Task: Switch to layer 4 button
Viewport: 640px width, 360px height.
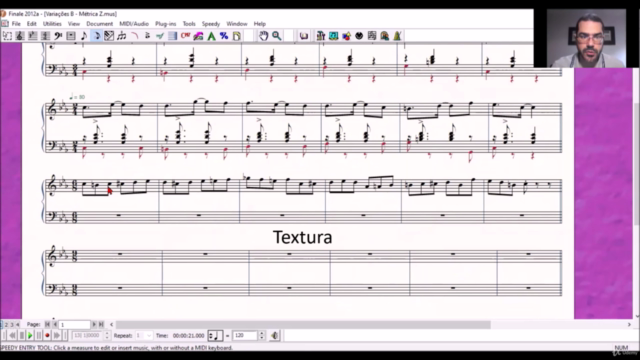Action: point(17,324)
